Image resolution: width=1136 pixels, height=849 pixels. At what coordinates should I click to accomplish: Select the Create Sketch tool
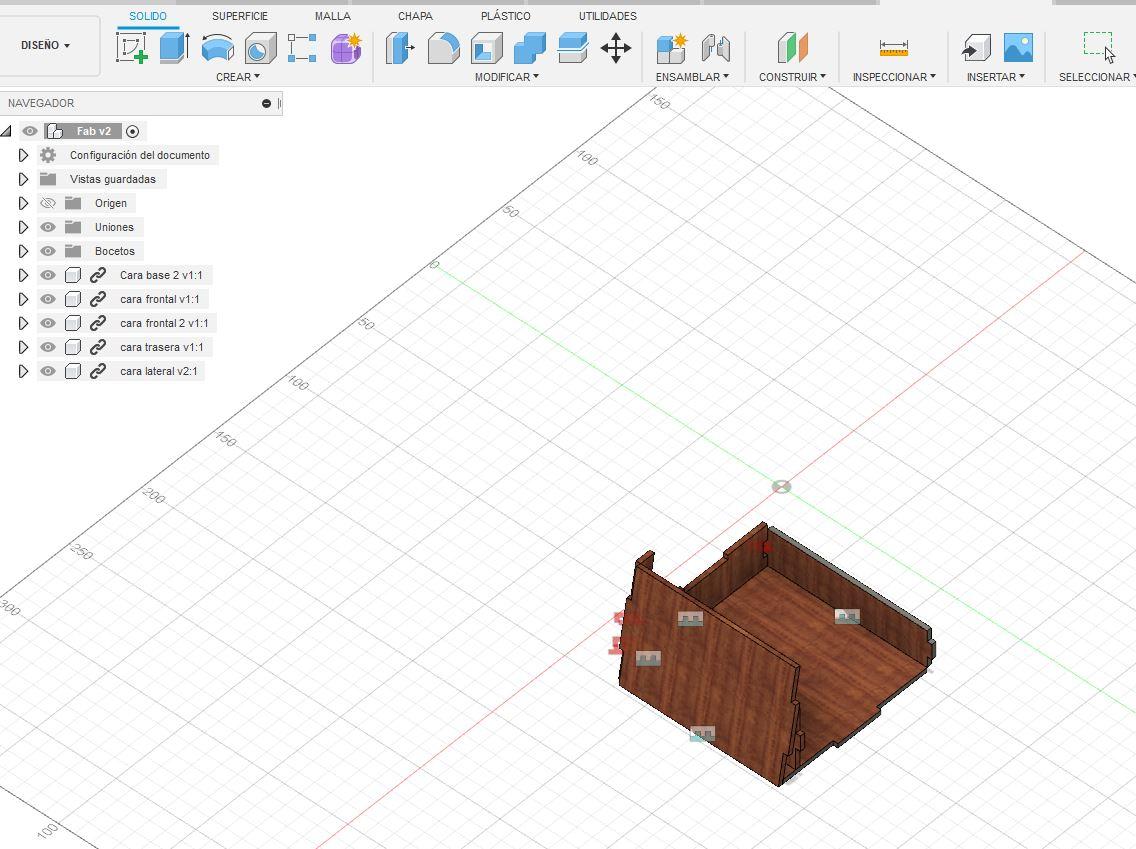[x=132, y=48]
